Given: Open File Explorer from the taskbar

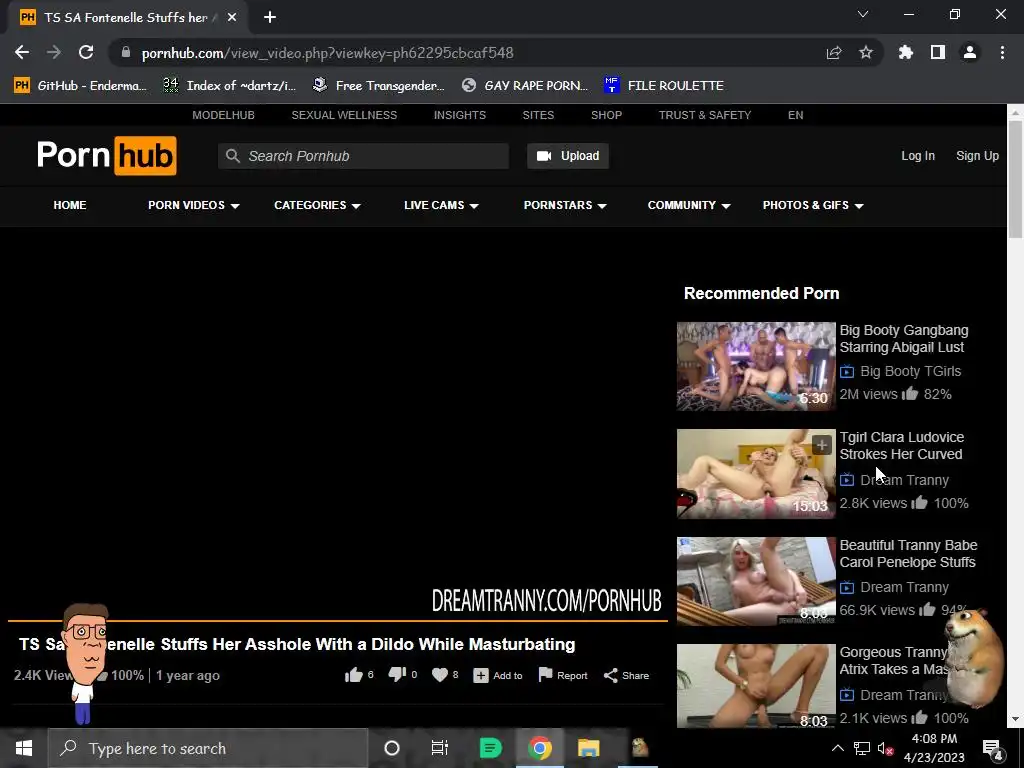Looking at the screenshot, I should tap(588, 748).
